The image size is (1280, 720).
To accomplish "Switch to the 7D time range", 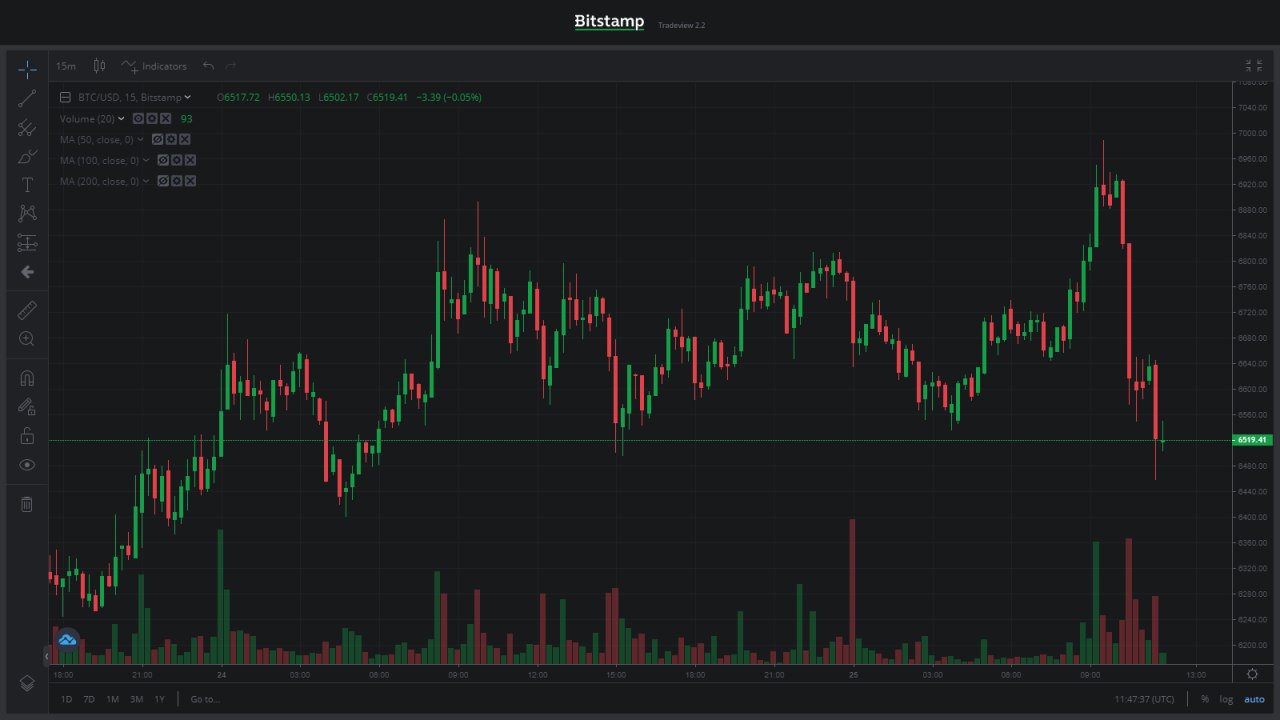I will 89,699.
